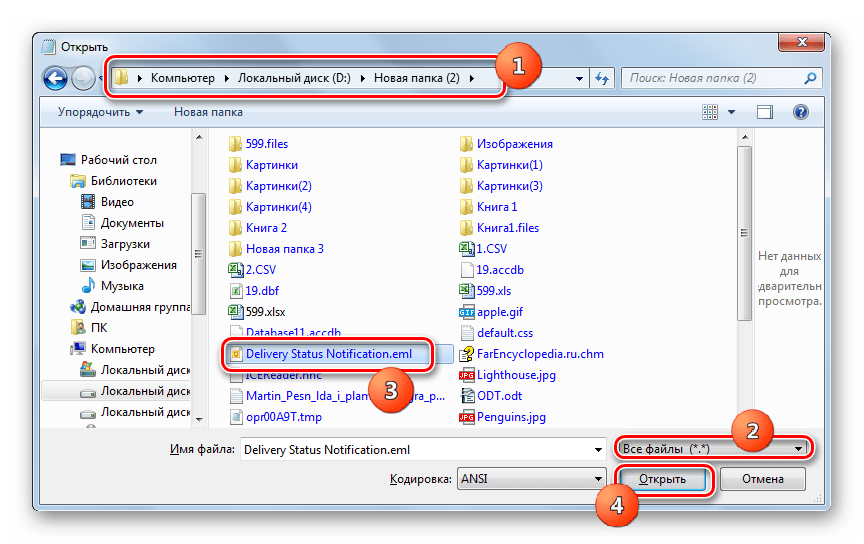Select the Картинки(1) folder
The height and width of the screenshot is (544, 864).
click(x=501, y=165)
